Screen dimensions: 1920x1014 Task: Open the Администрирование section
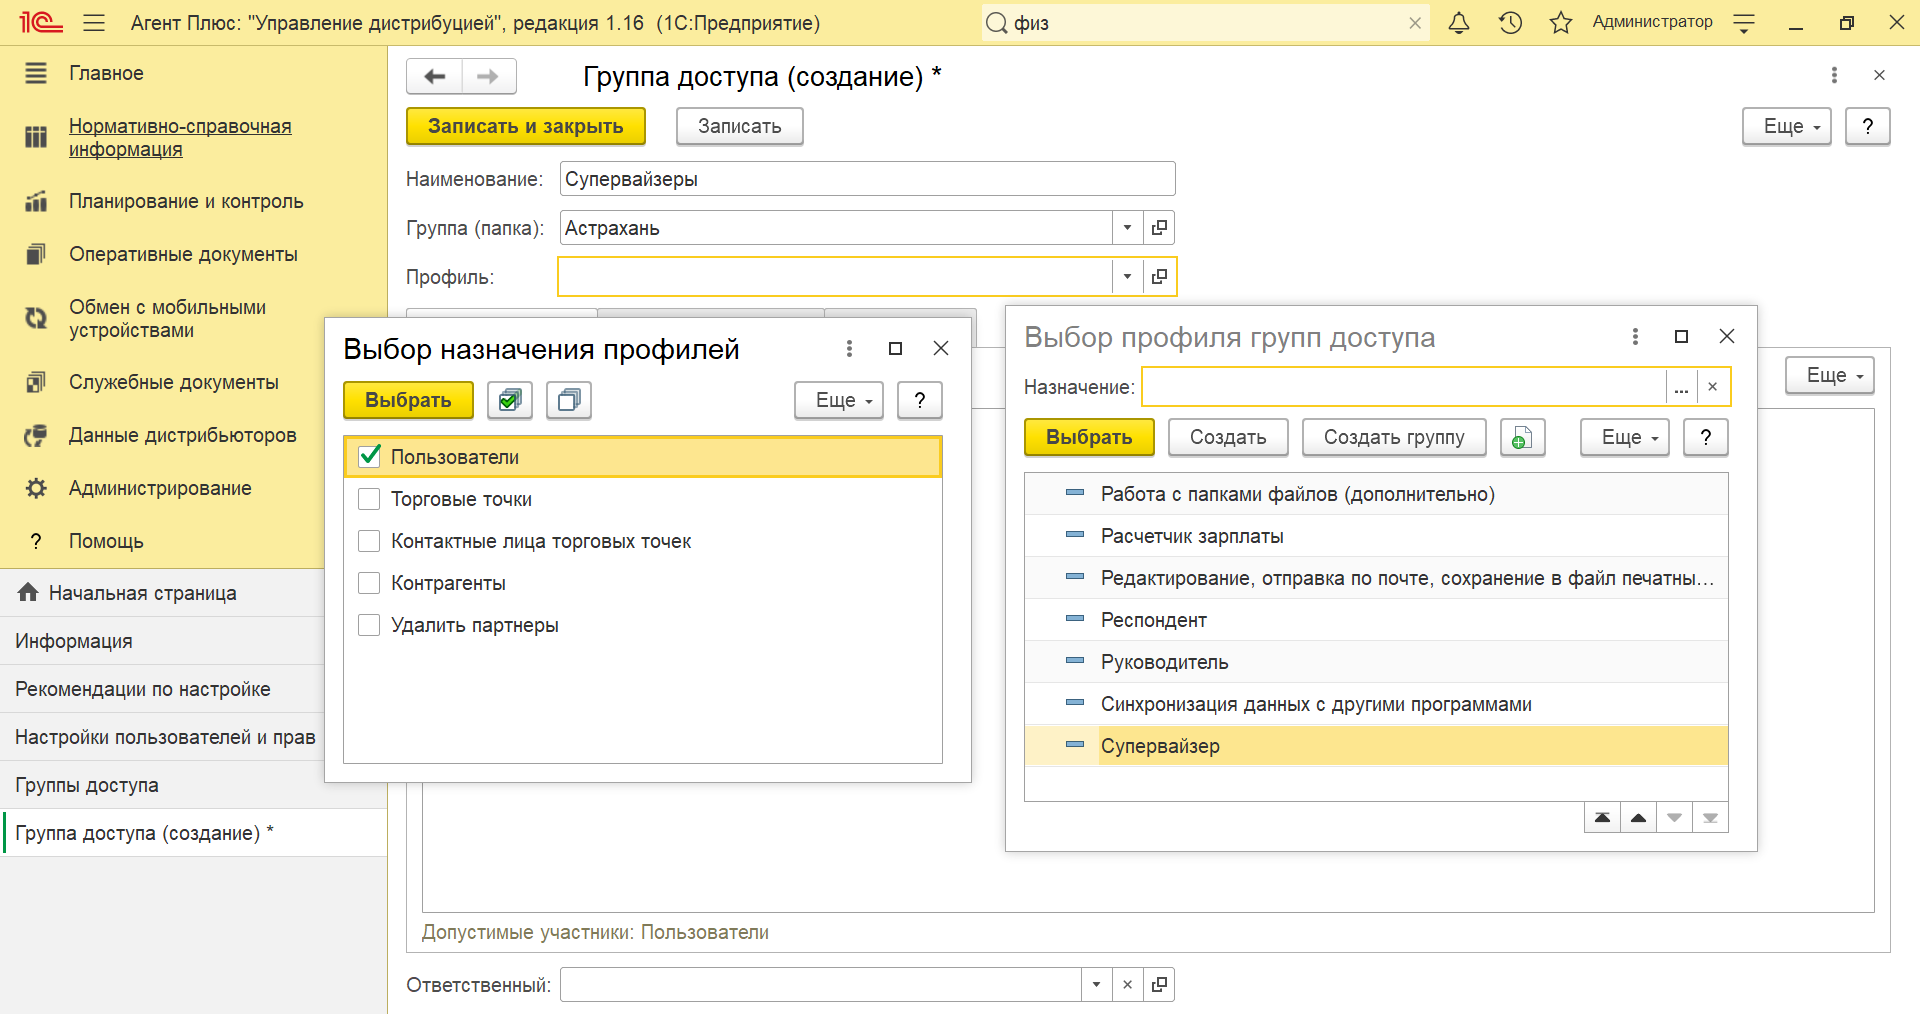tap(160, 488)
